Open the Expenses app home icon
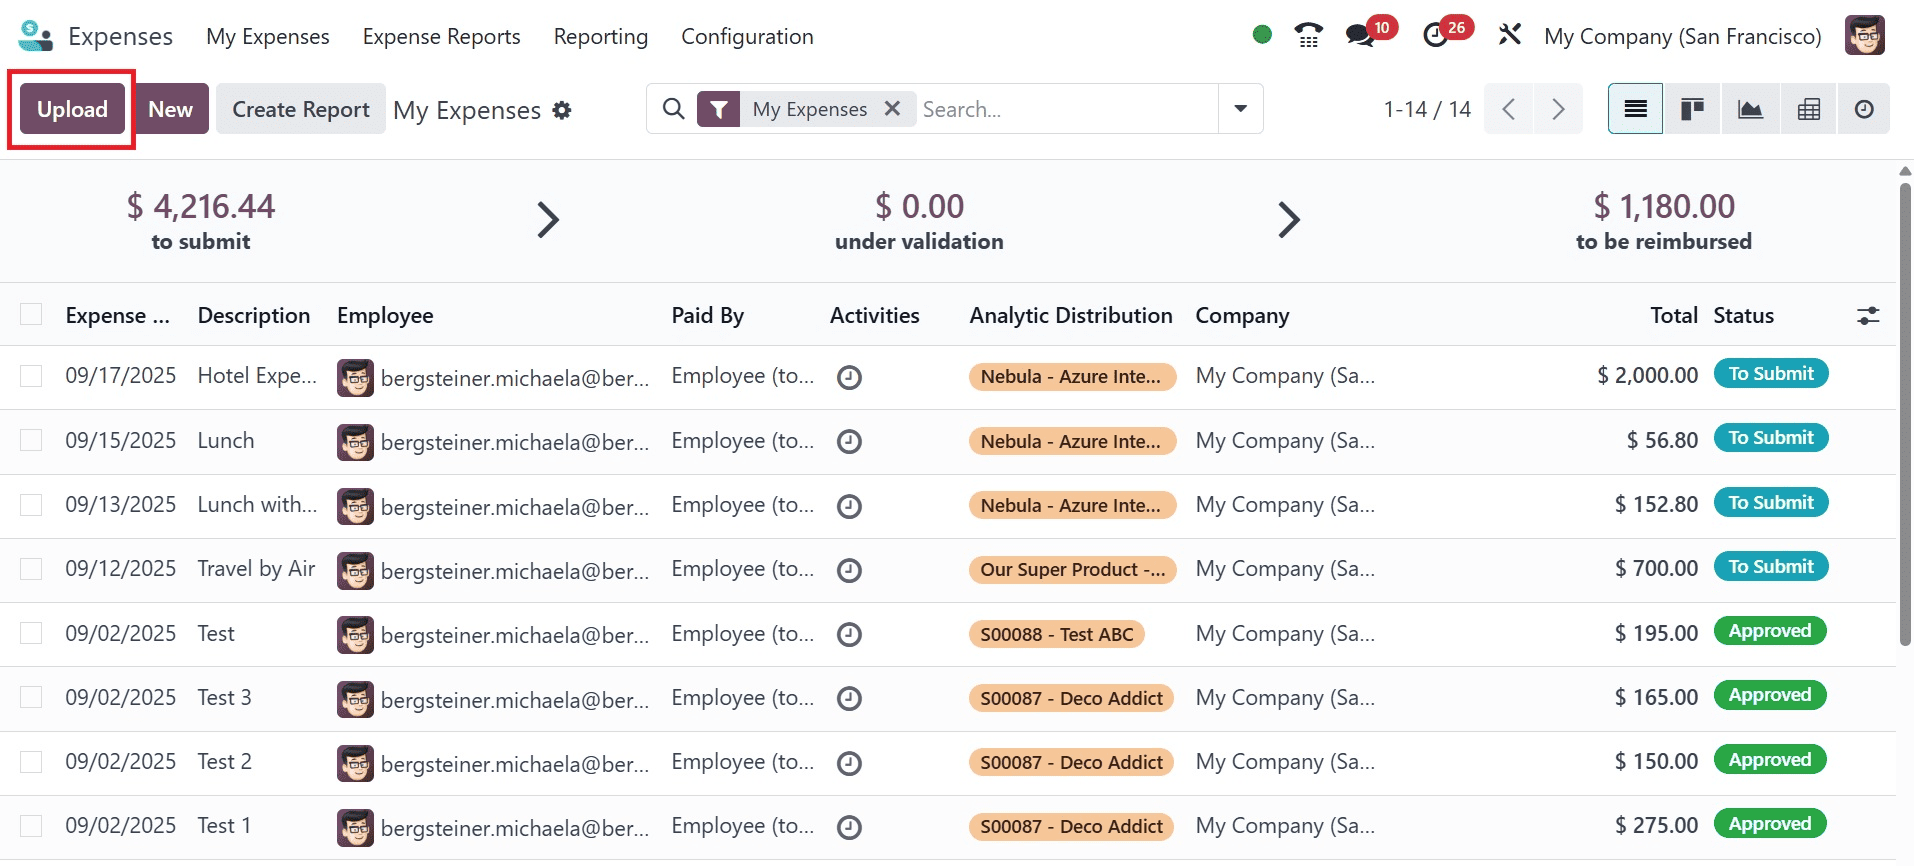This screenshot has width=1914, height=866. click(36, 36)
